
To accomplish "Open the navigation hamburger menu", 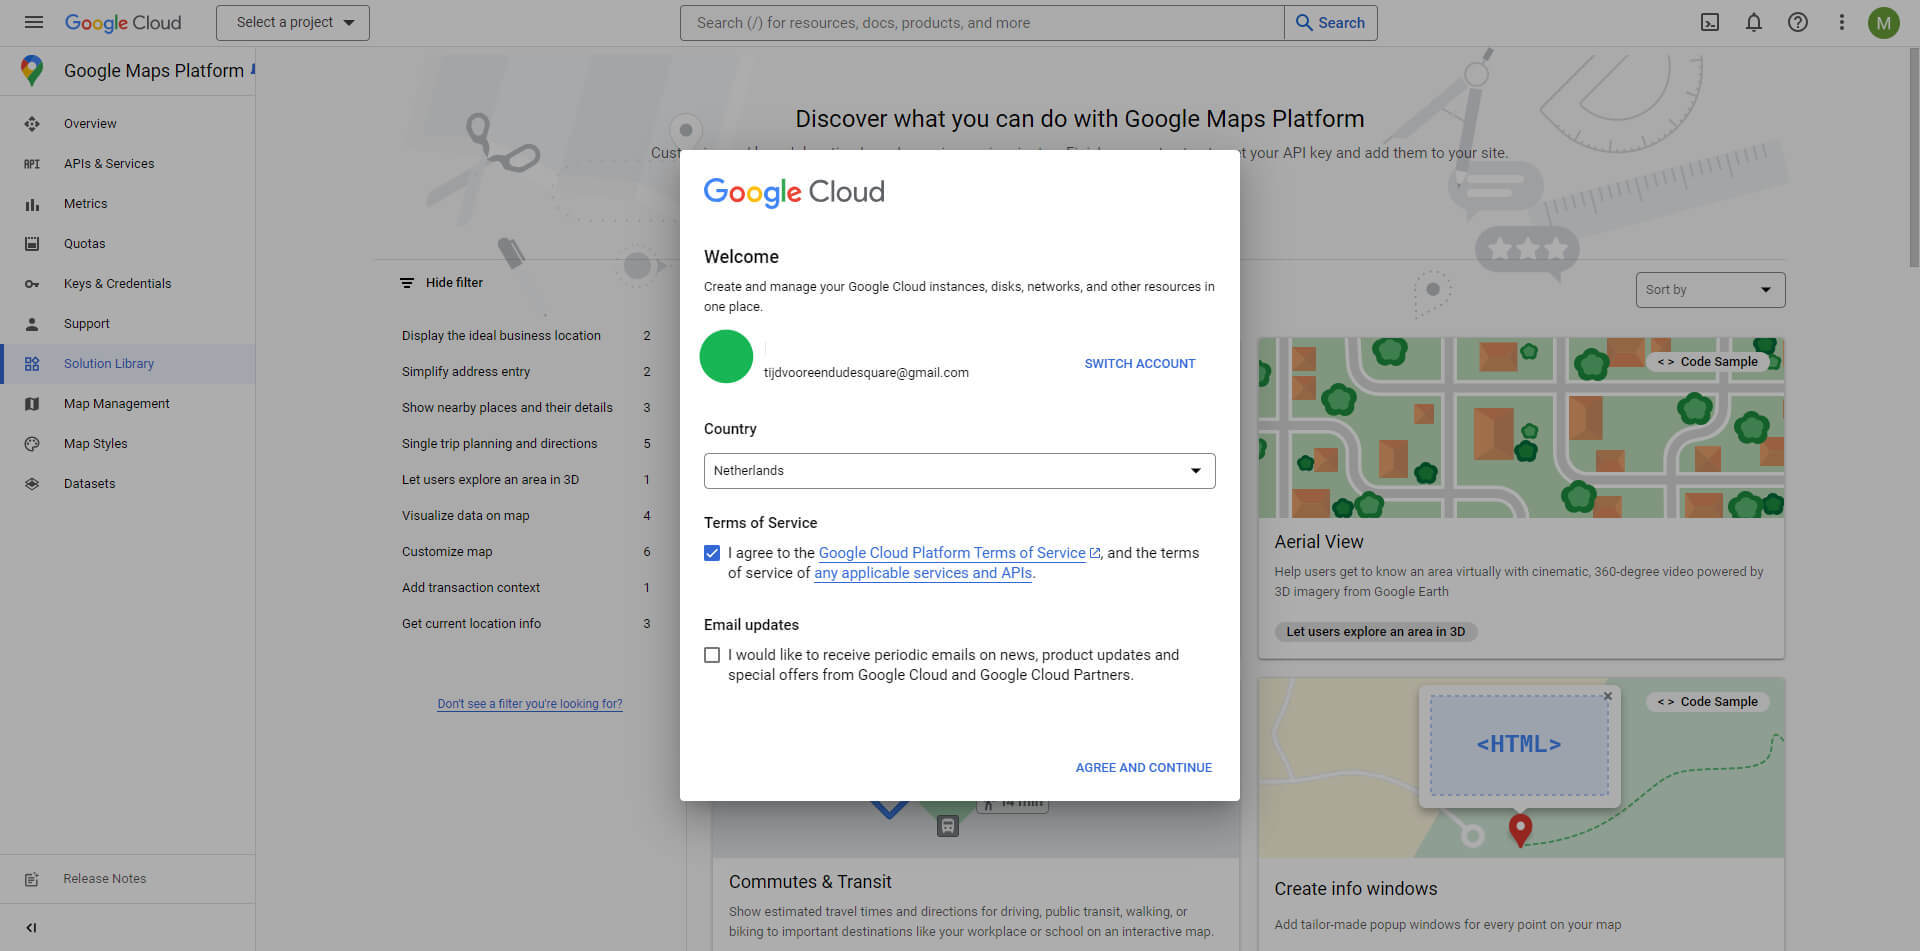I will pyautogui.click(x=33, y=22).
